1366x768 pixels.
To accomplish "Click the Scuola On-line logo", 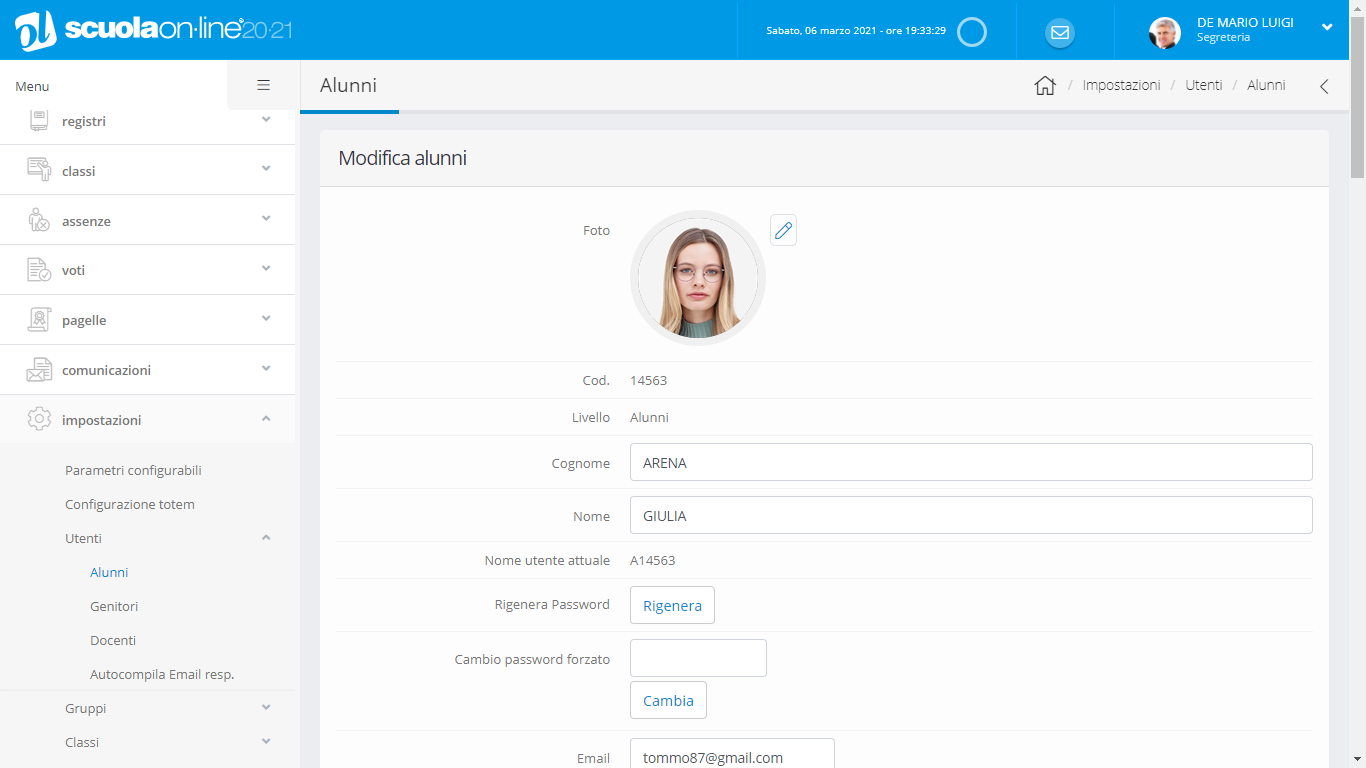I will coord(154,30).
